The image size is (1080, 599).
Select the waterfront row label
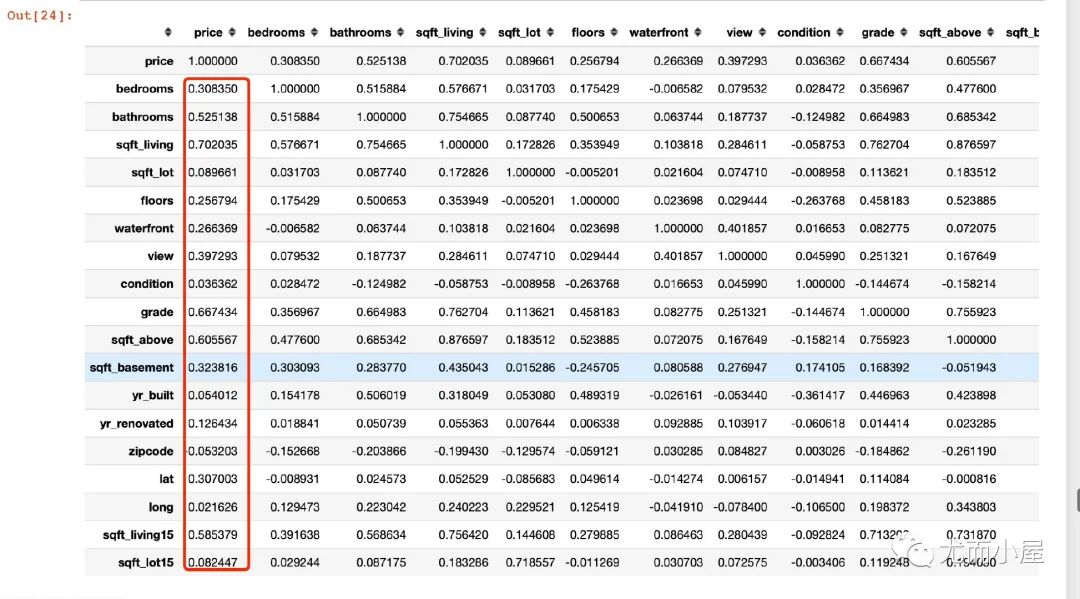144,228
